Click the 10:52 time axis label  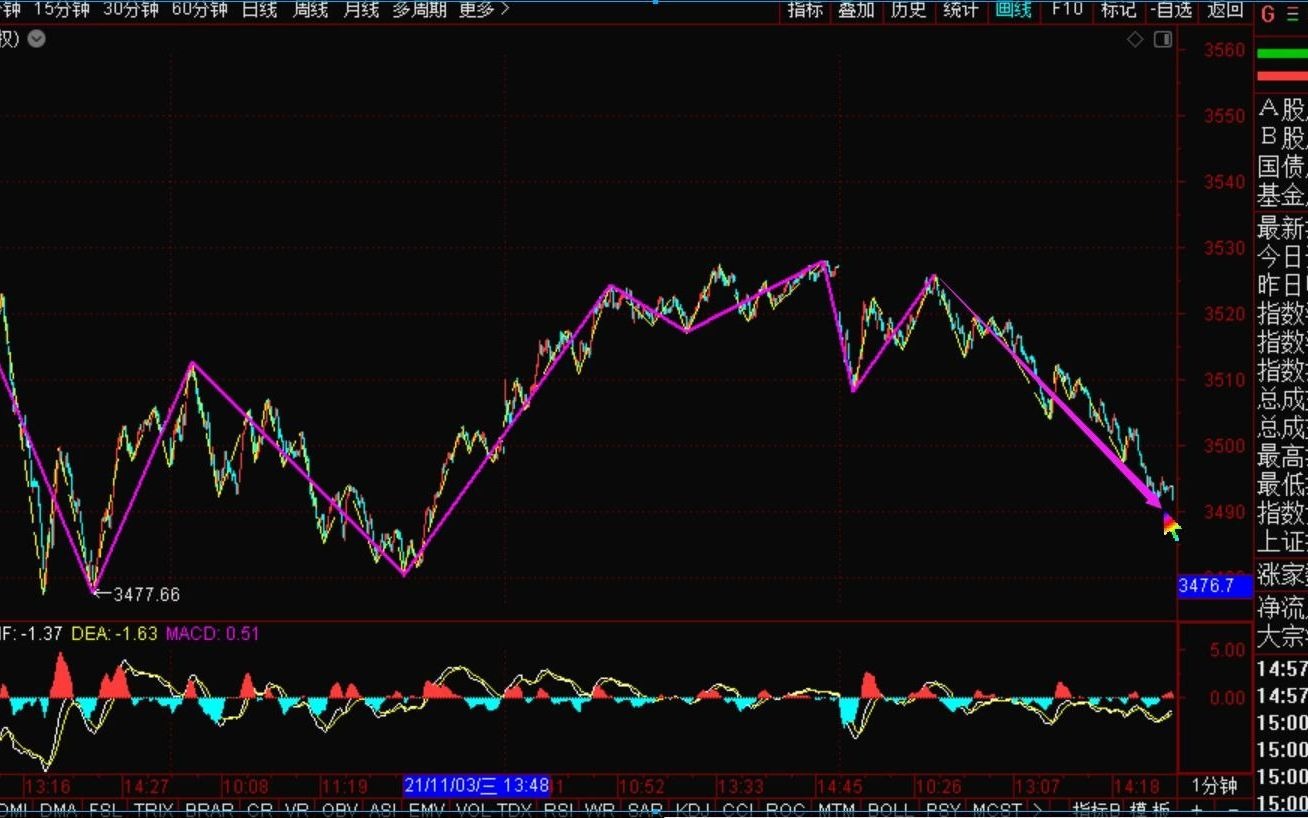641,785
